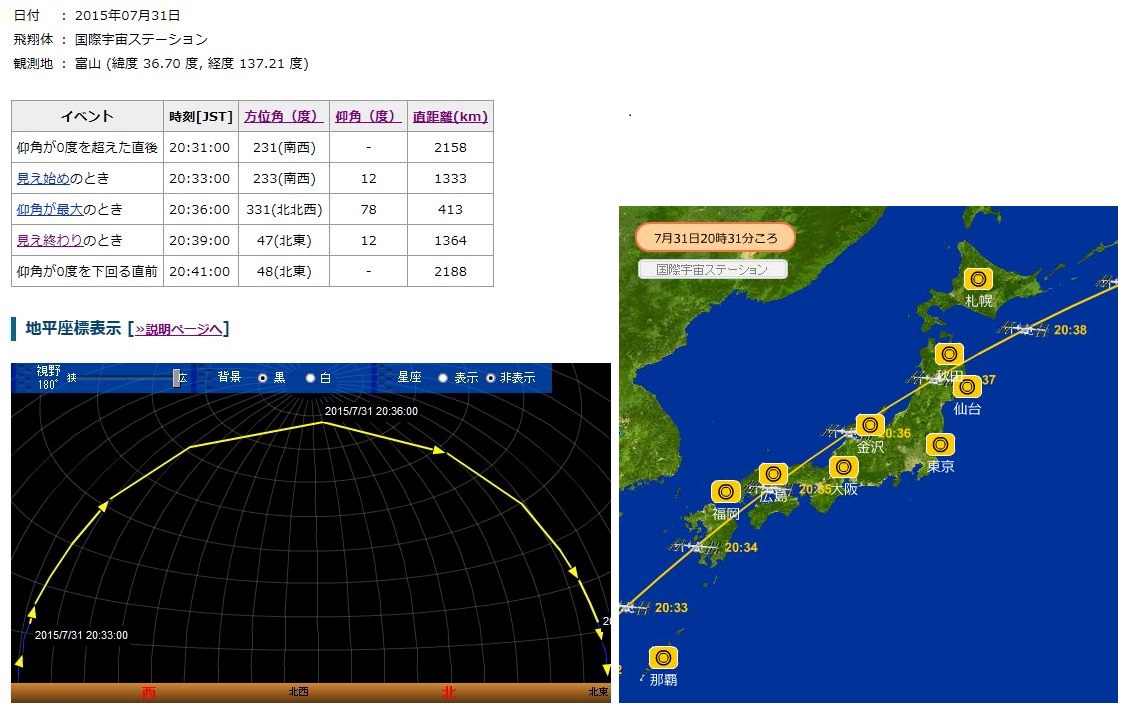The height and width of the screenshot is (715, 1128).
Task: Choose the 福岡 city marker
Action: (x=726, y=492)
